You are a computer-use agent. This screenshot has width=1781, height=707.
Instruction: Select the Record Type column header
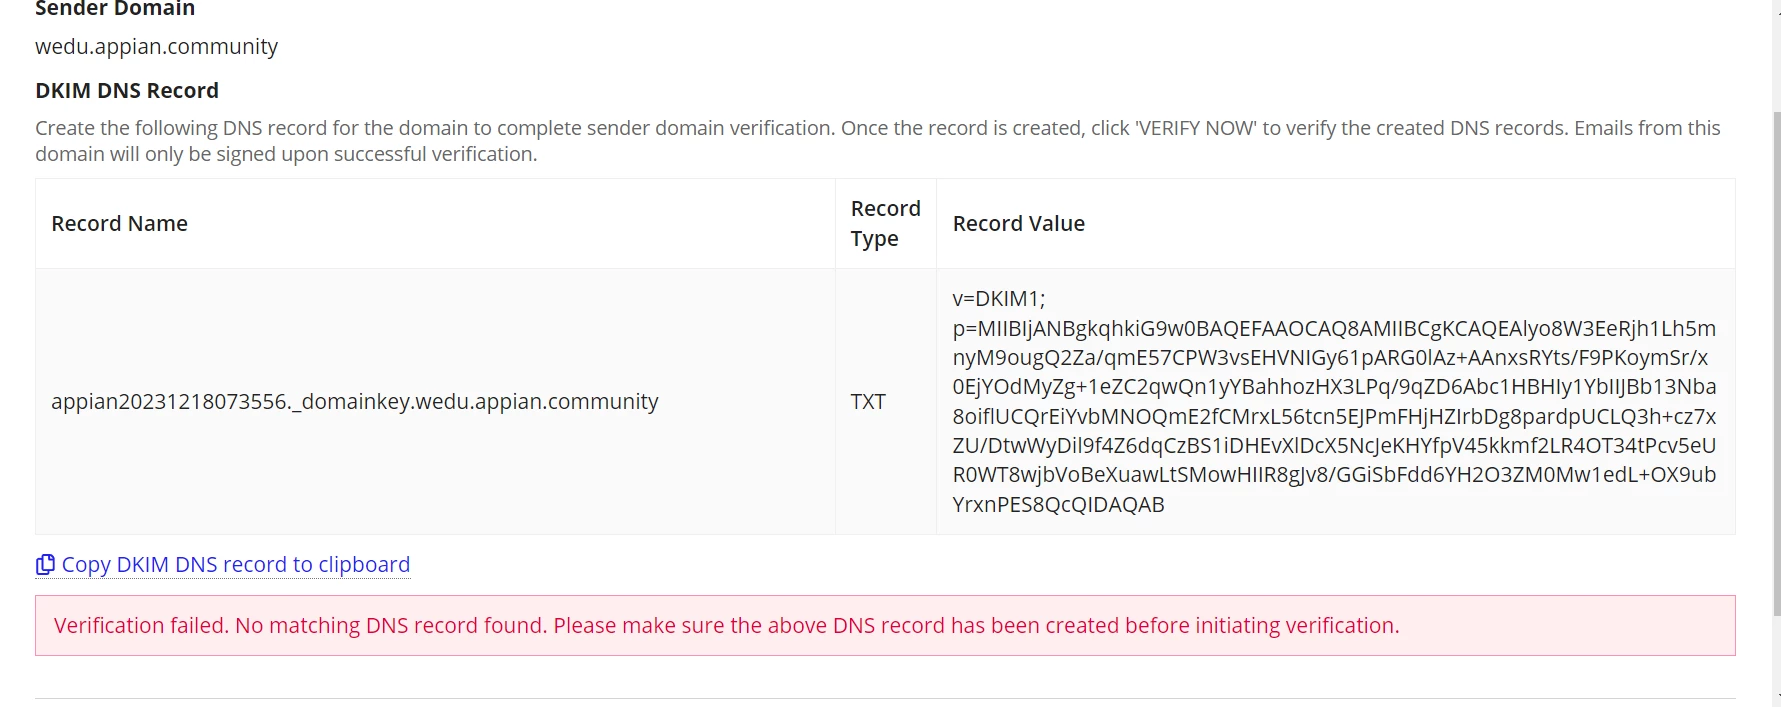pyautogui.click(x=885, y=224)
